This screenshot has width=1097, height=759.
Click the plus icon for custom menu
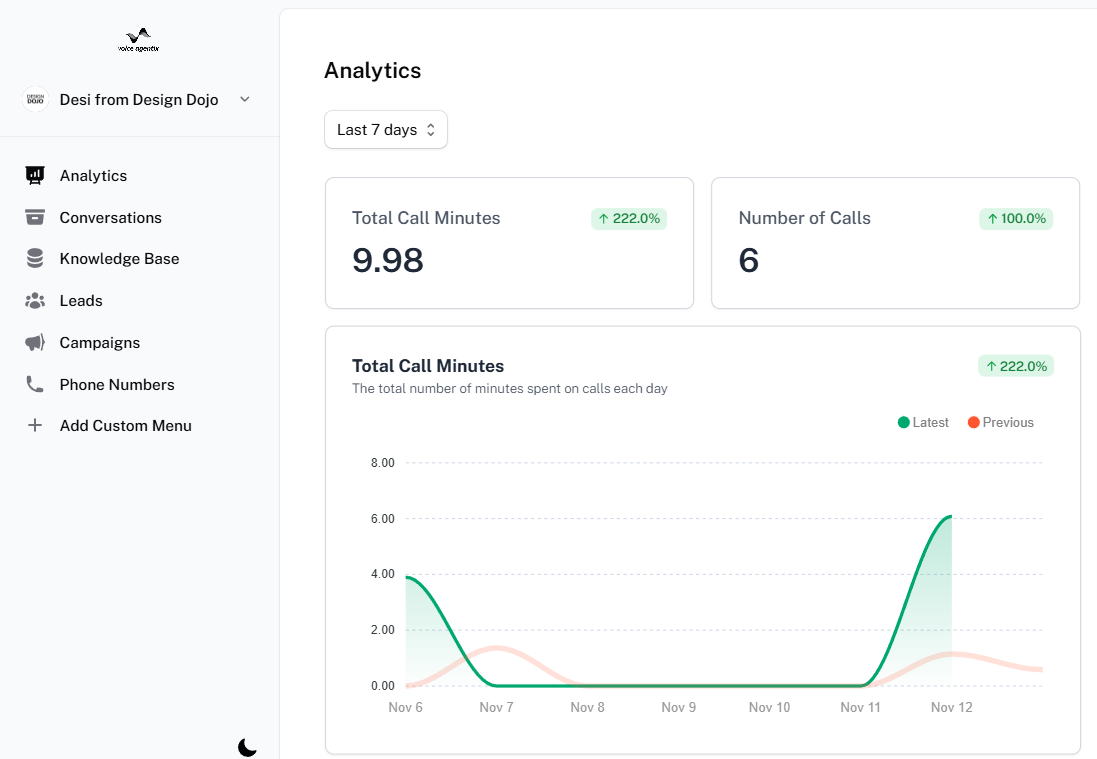(35, 425)
